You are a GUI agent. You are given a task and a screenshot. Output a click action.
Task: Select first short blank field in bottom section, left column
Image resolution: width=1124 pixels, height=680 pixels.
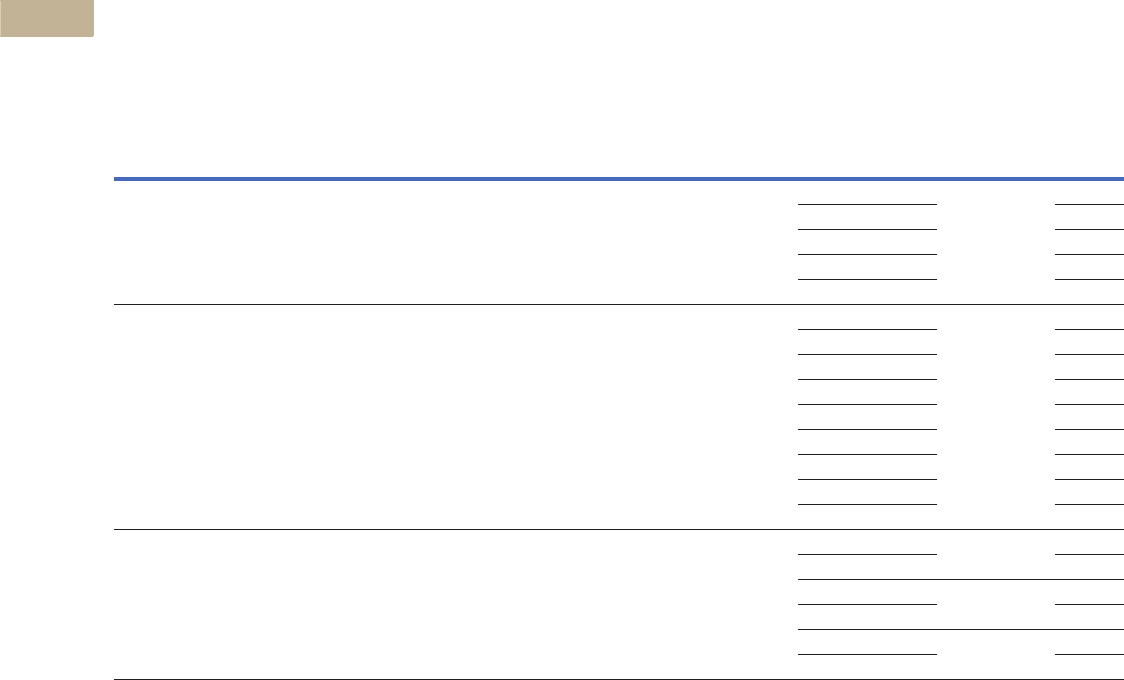[x=867, y=555]
